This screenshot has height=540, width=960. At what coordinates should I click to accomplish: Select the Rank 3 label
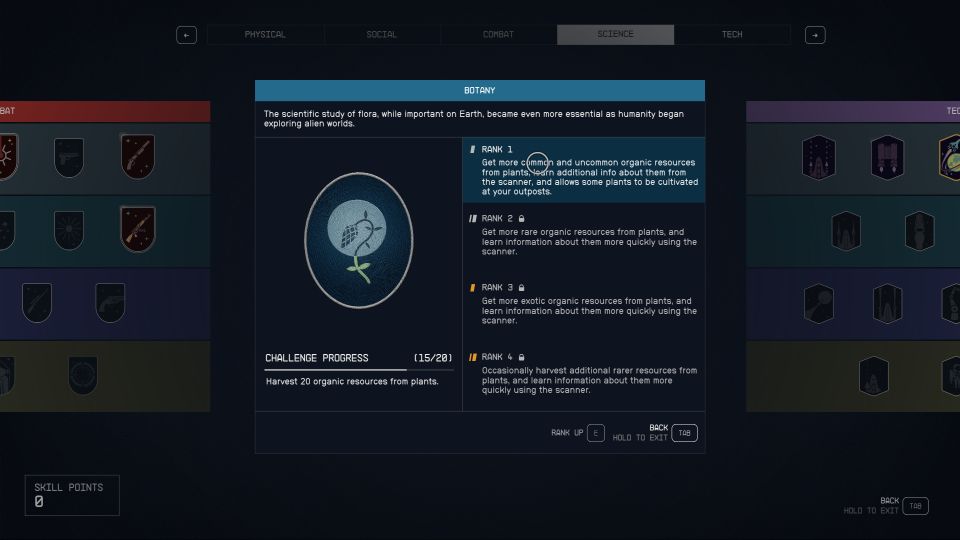pos(497,288)
